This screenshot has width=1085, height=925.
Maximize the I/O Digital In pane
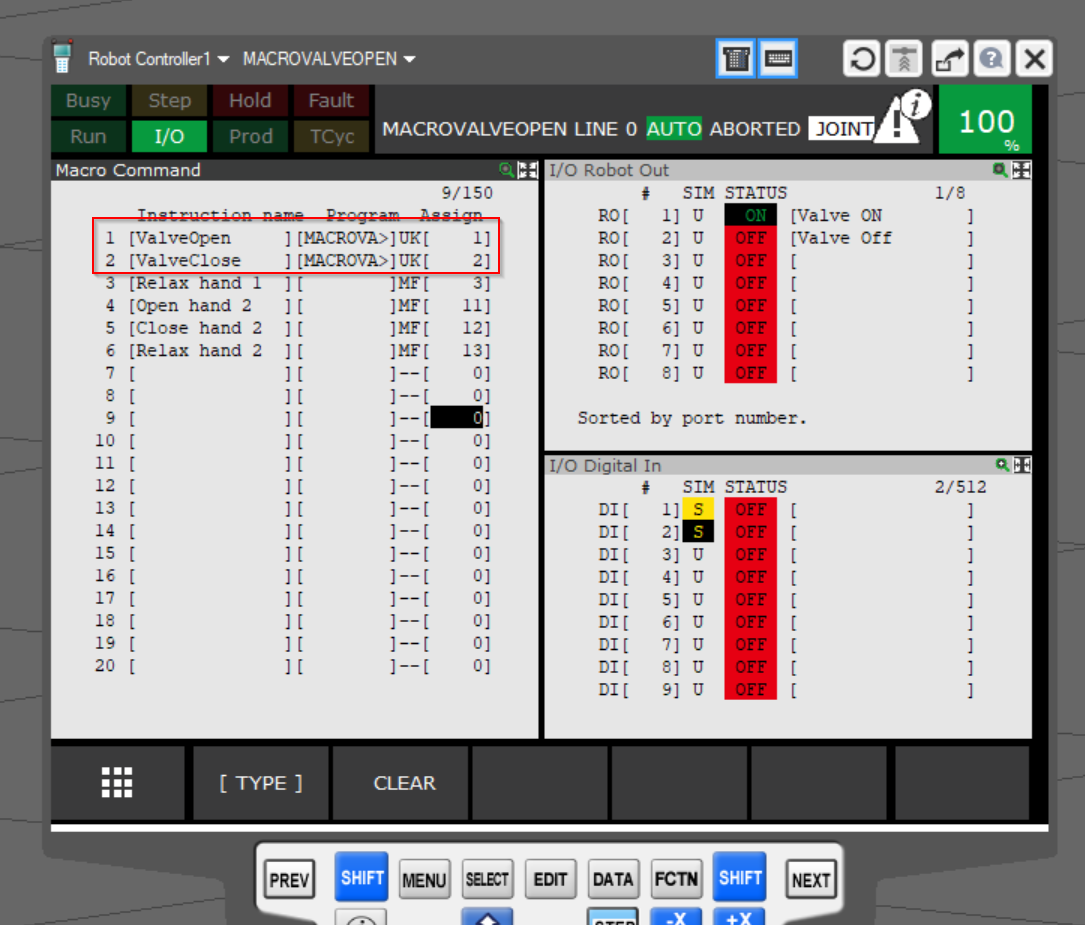coord(1022,465)
